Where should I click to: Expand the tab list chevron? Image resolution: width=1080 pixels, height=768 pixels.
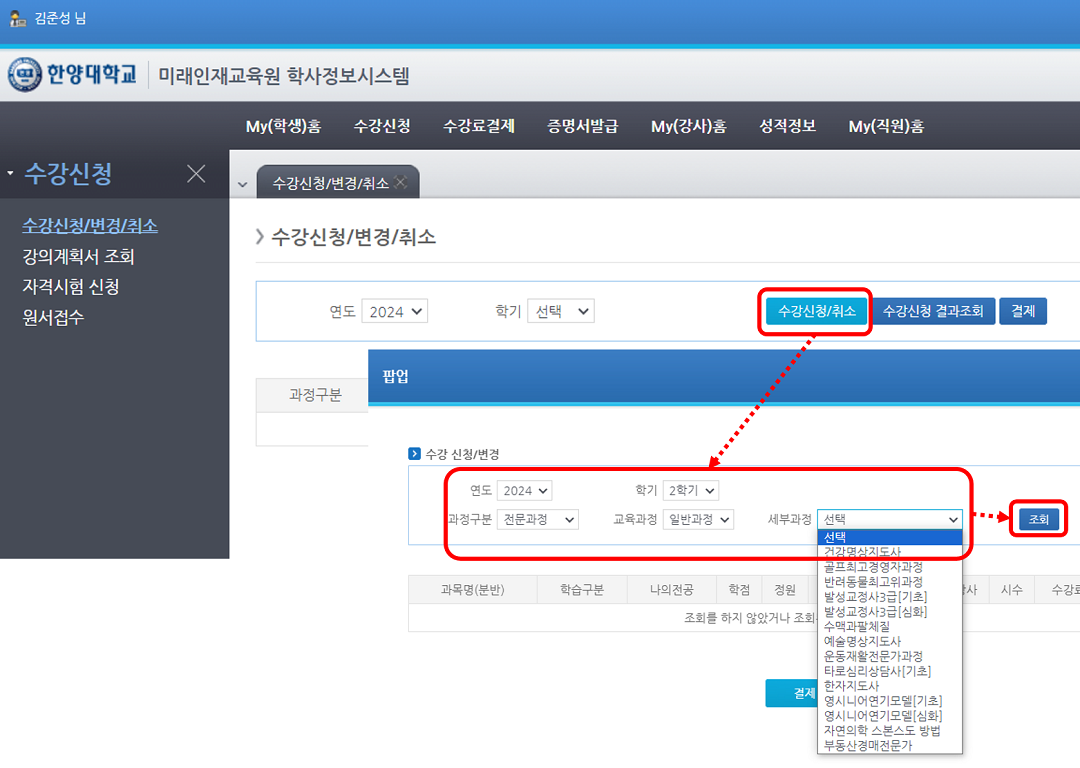click(x=242, y=185)
